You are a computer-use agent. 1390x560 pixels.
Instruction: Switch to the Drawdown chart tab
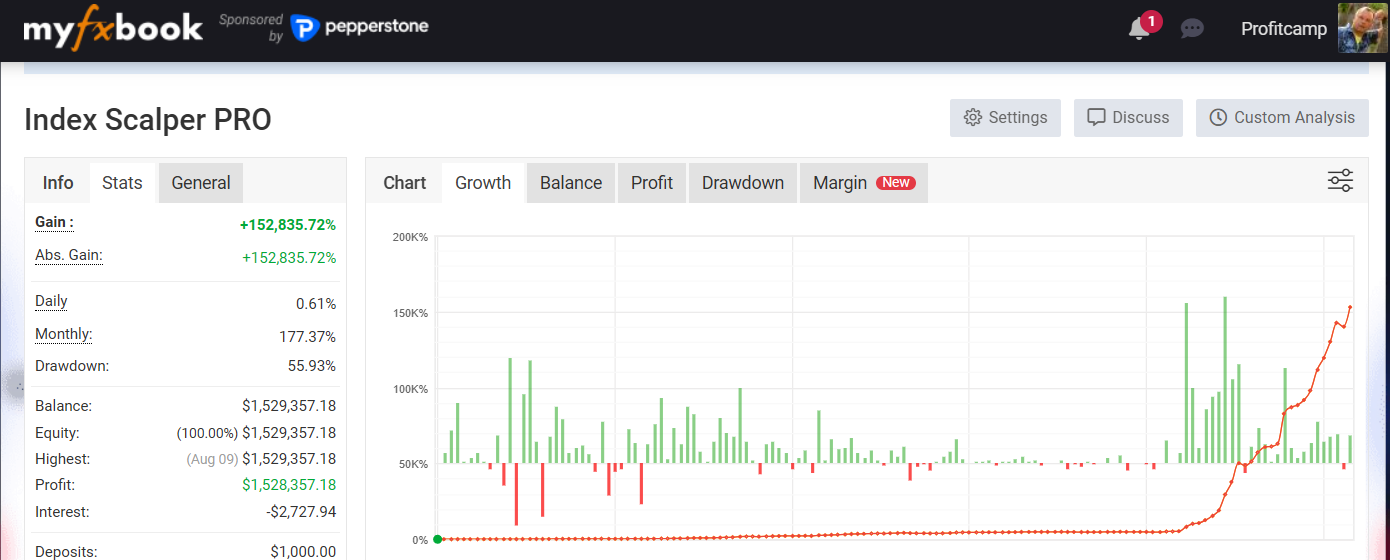point(743,183)
